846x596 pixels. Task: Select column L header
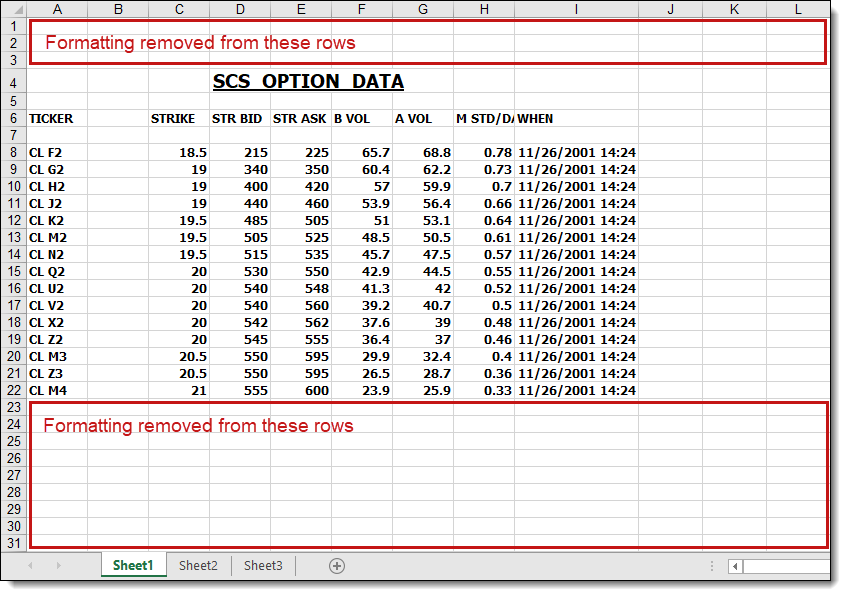coord(799,9)
